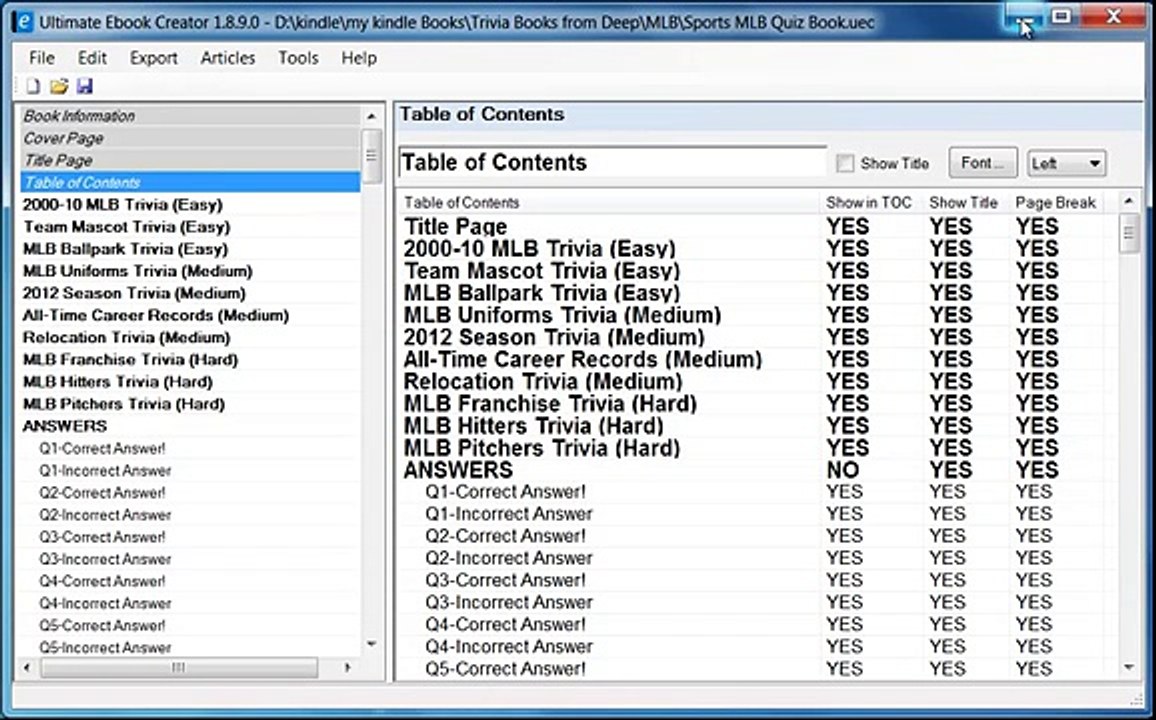Click the table vertical scrollbar thumb

click(1128, 234)
